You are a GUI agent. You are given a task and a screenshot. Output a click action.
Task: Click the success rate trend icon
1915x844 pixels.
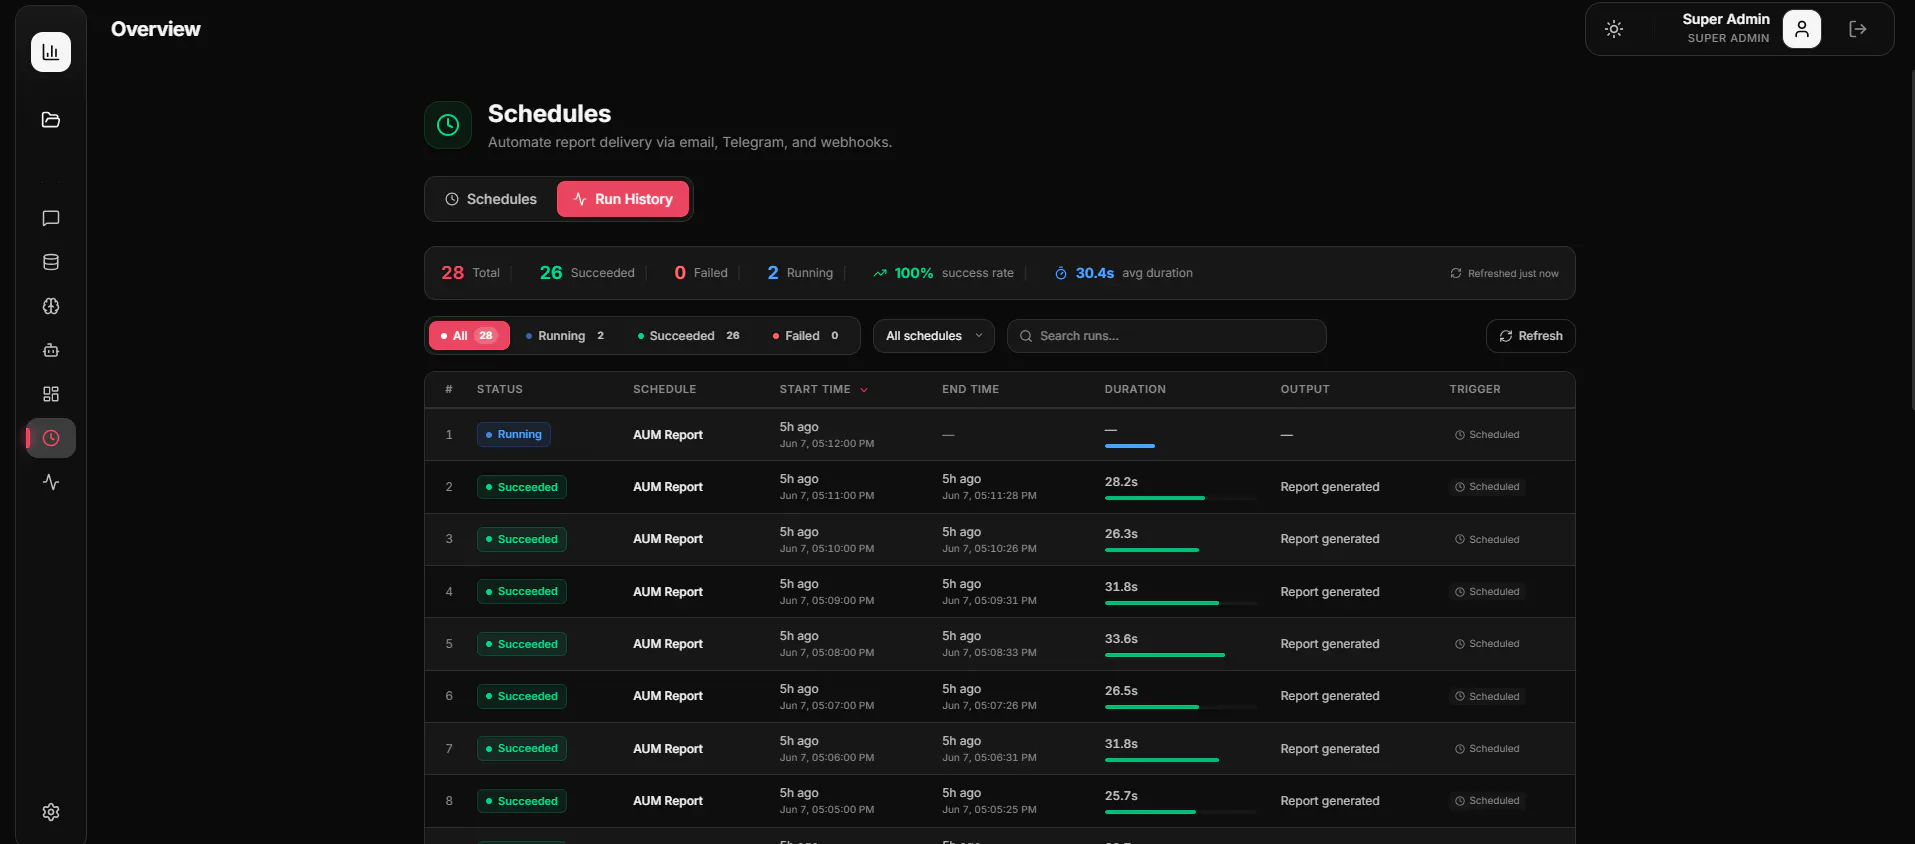[x=880, y=273]
